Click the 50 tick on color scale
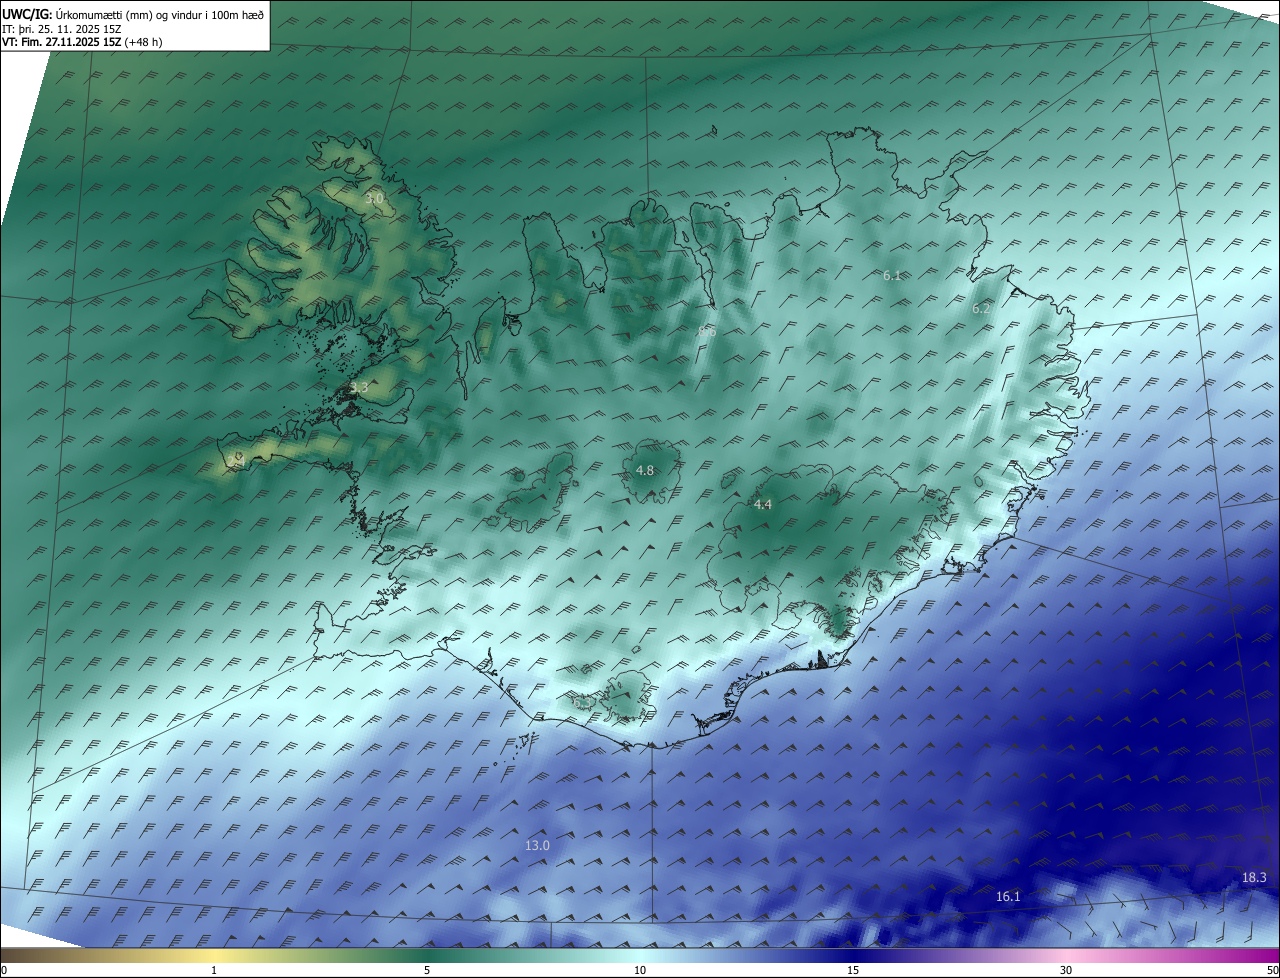Viewport: 1280px width, 978px height. [x=1272, y=970]
